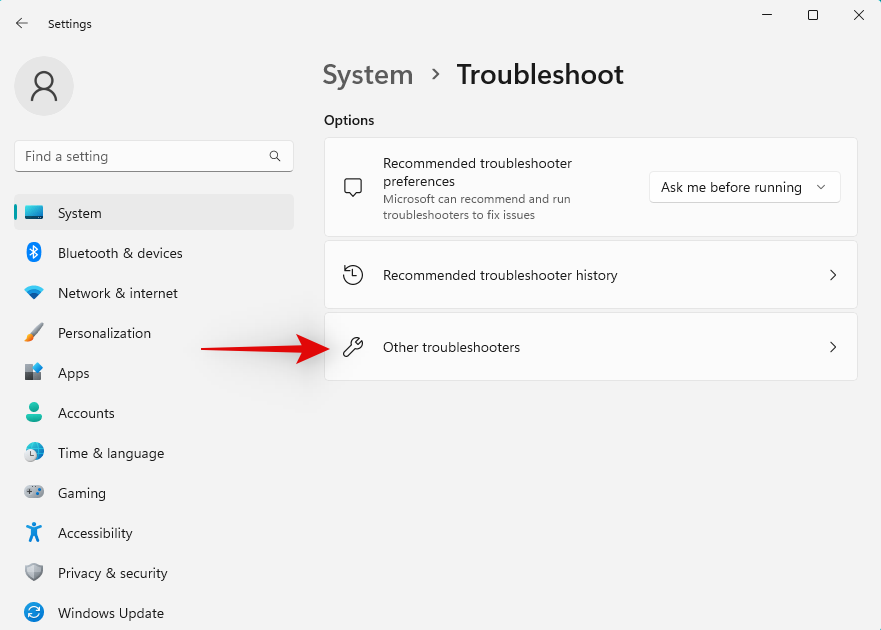The image size is (881, 630).
Task: Open the user profile avatar
Action: click(x=44, y=86)
